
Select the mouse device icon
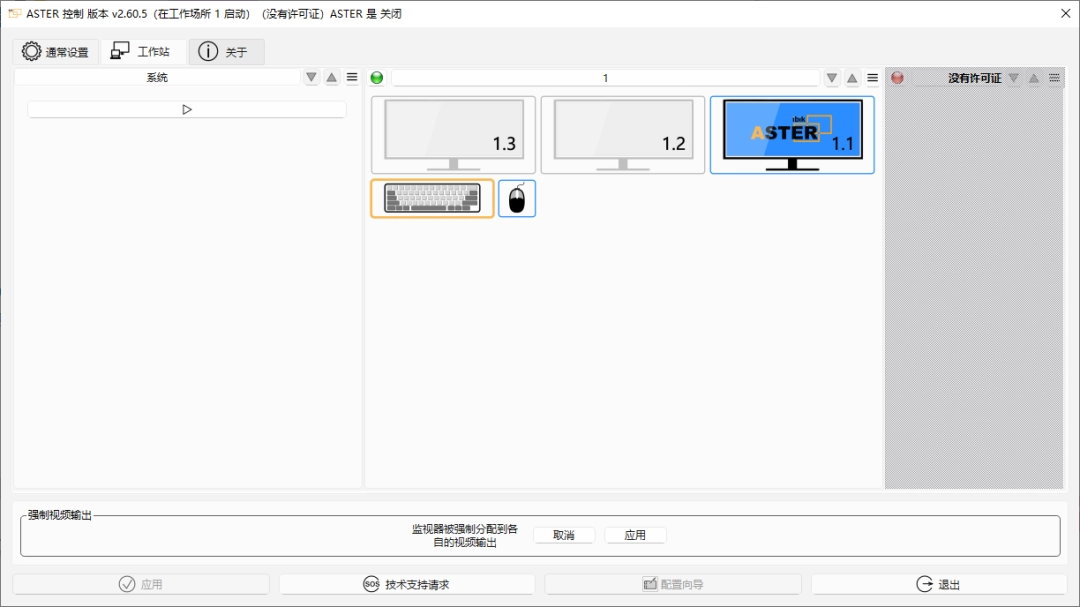click(x=517, y=199)
